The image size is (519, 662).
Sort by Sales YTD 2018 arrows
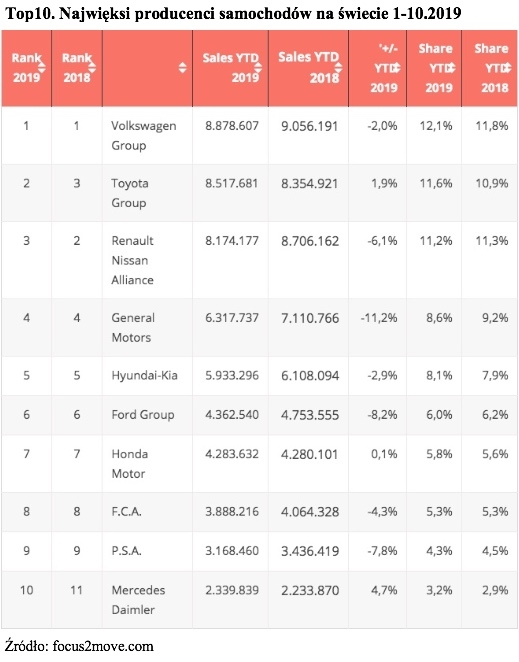[338, 68]
